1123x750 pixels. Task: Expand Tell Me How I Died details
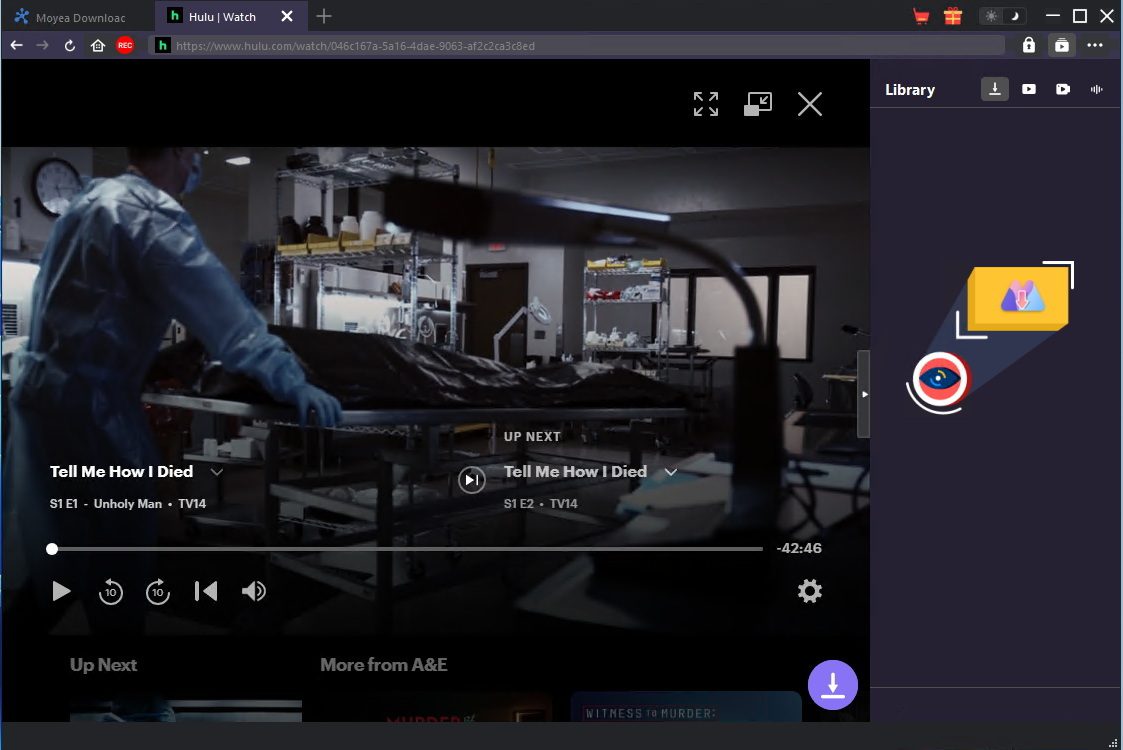(x=216, y=472)
